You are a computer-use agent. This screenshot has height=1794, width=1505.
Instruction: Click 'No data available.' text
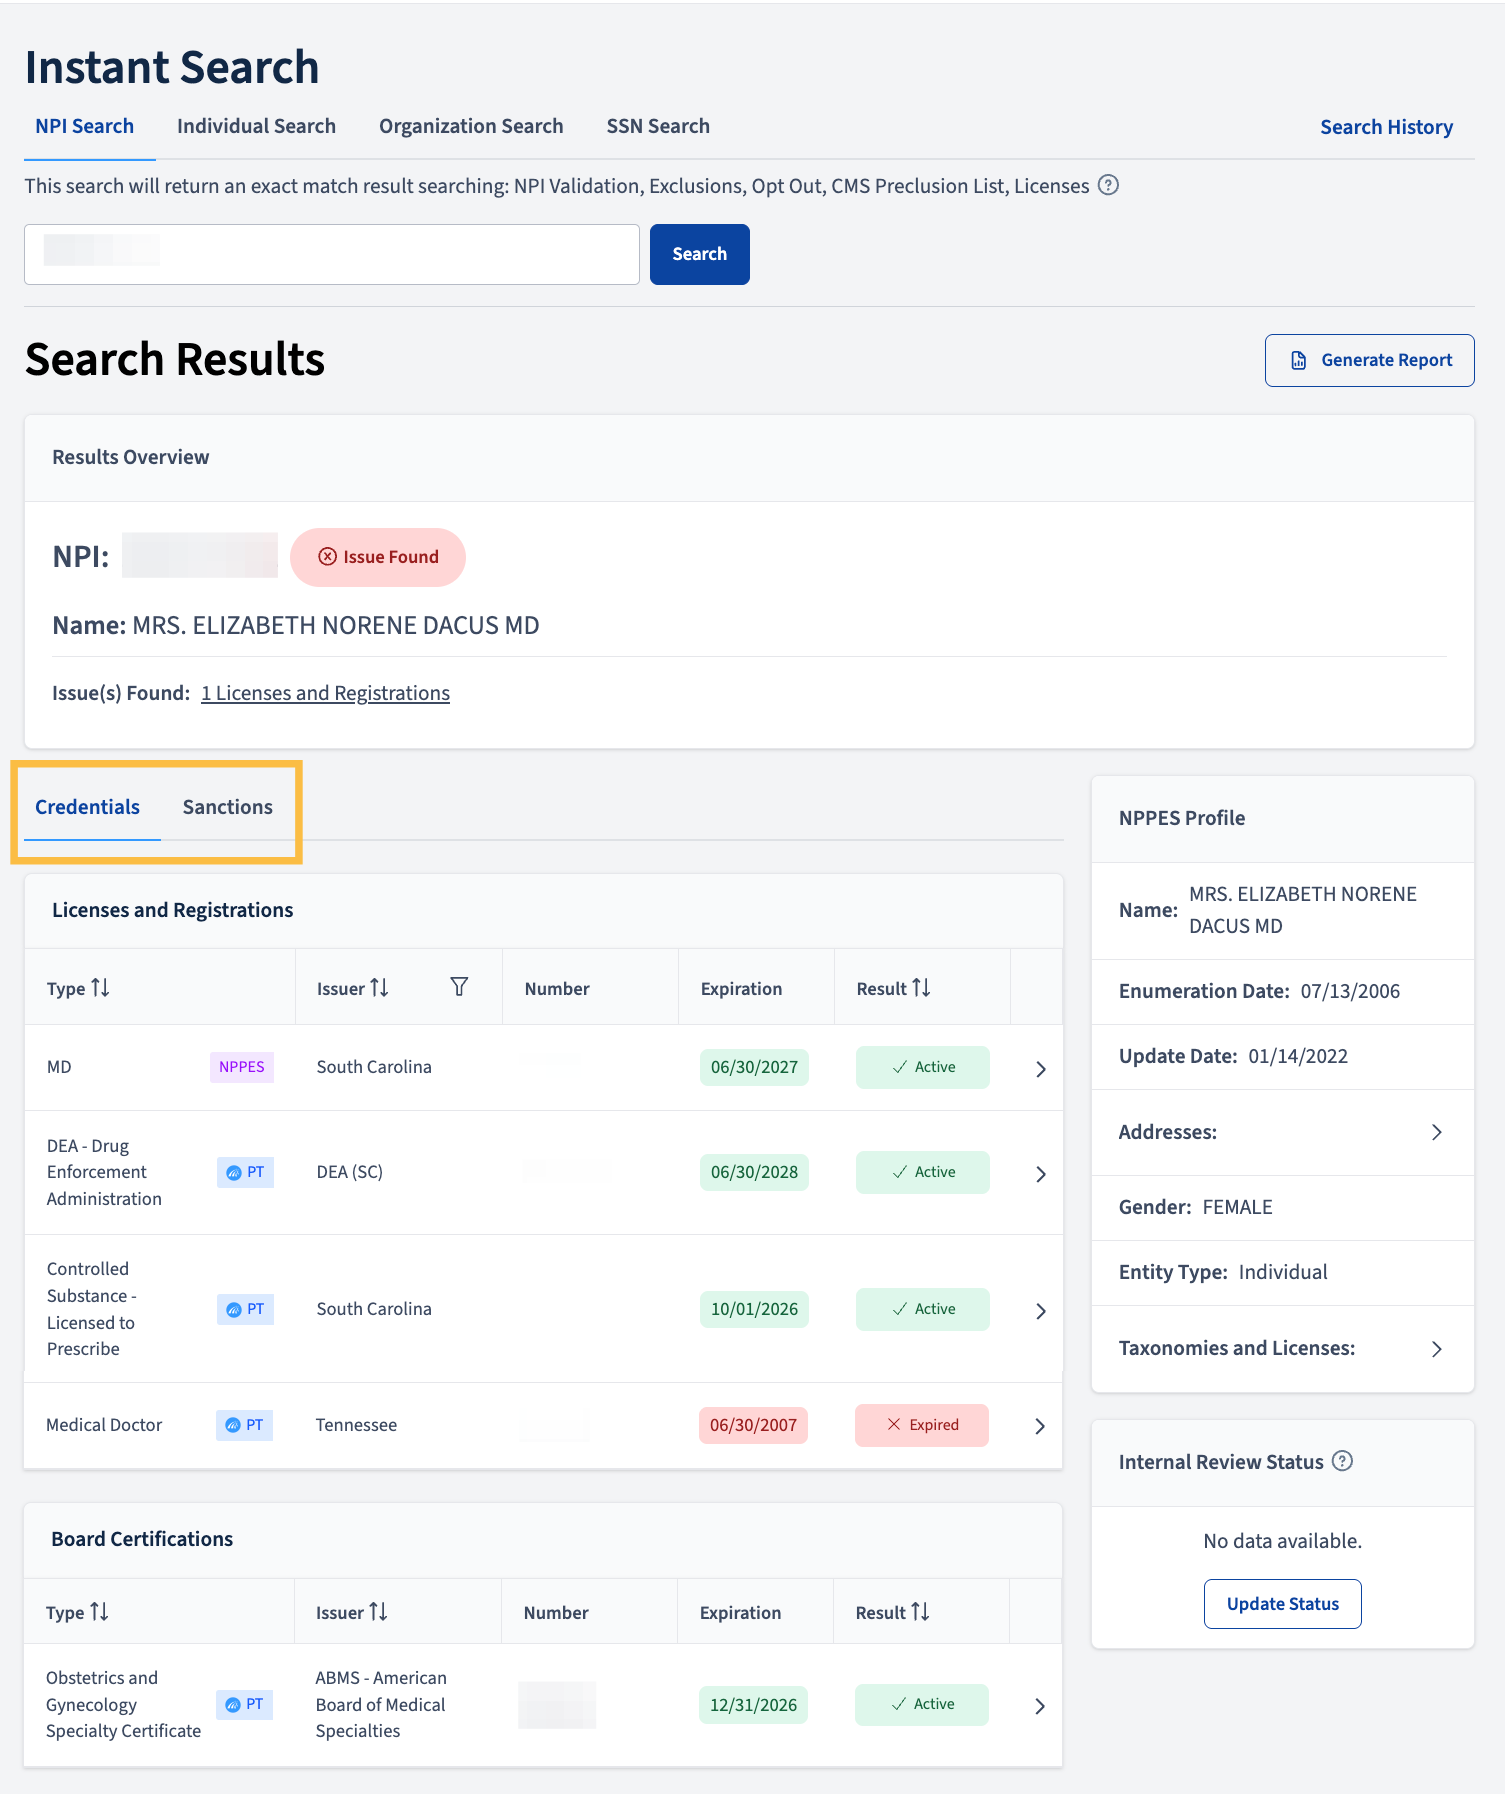1283,1541
